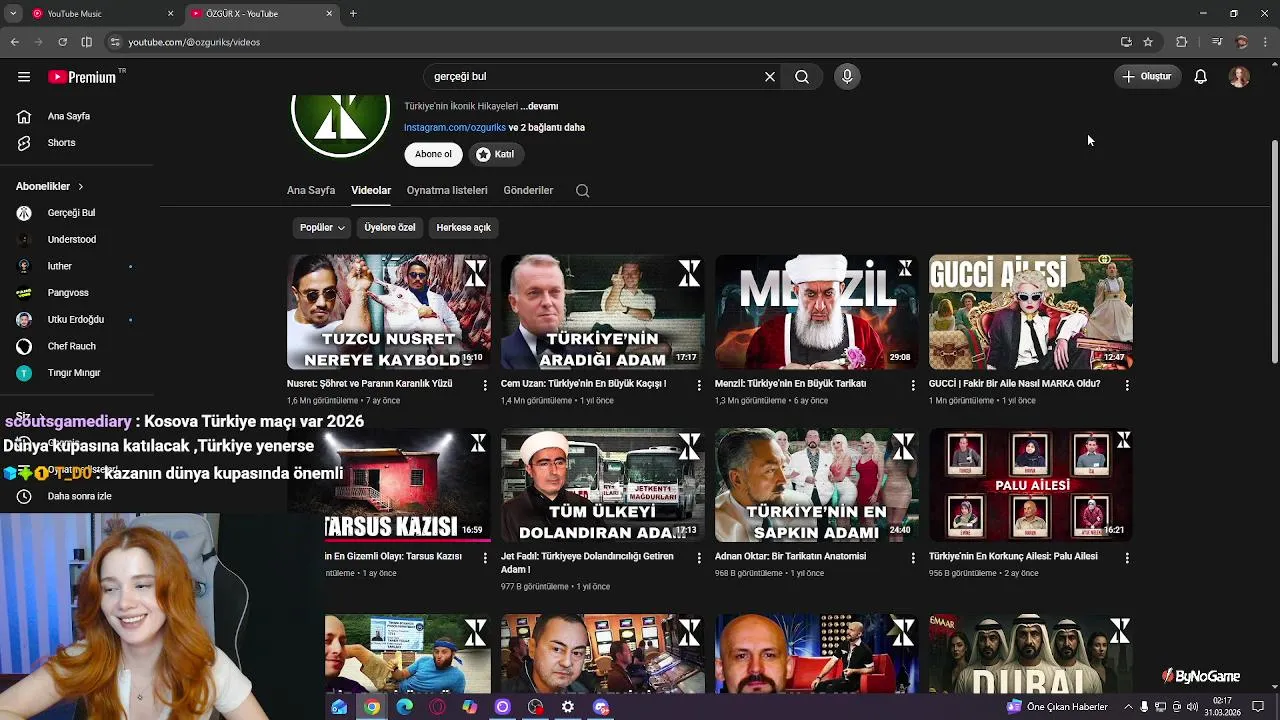This screenshot has height=720, width=1280.
Task: Open the Popüler sort dropdown
Action: click(x=322, y=227)
